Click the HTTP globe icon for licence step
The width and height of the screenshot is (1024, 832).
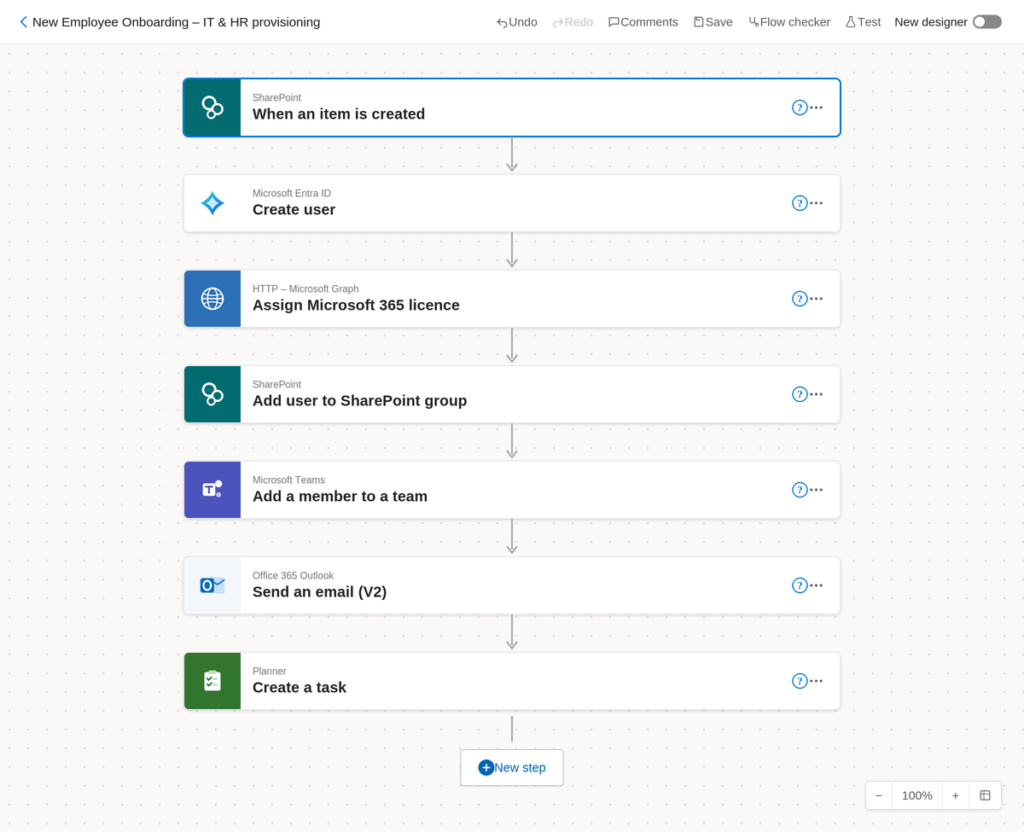(212, 298)
